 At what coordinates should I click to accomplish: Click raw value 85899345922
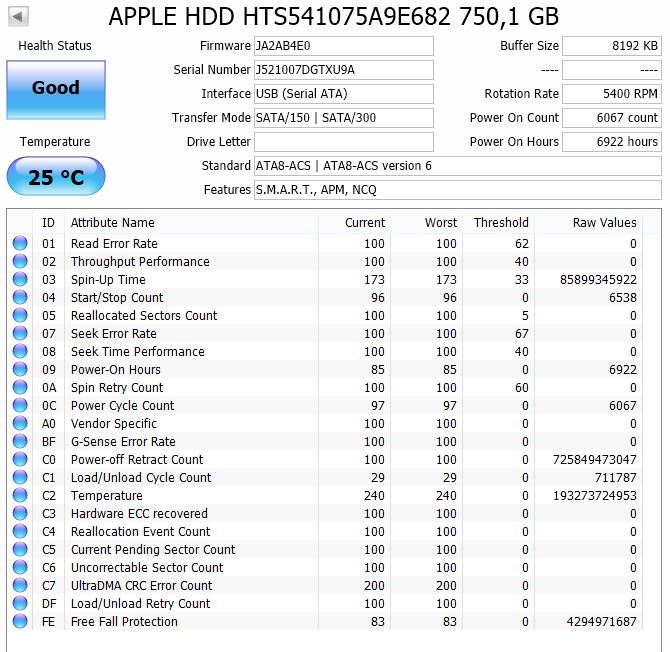tap(598, 279)
